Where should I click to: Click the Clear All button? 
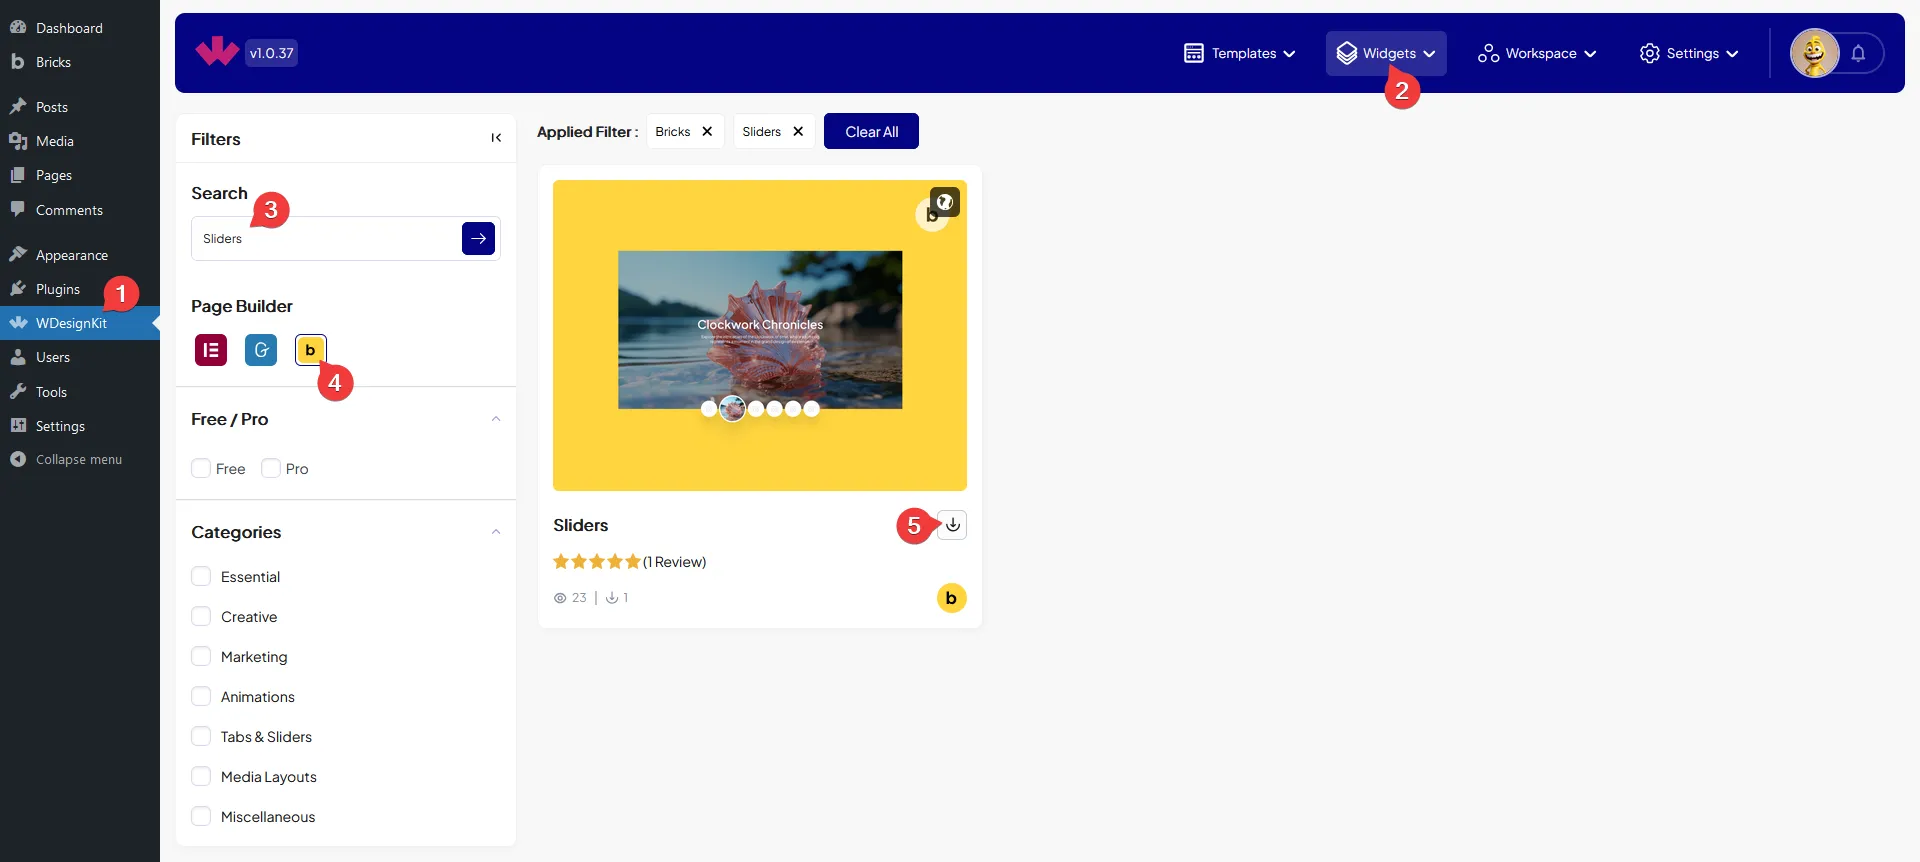871,132
